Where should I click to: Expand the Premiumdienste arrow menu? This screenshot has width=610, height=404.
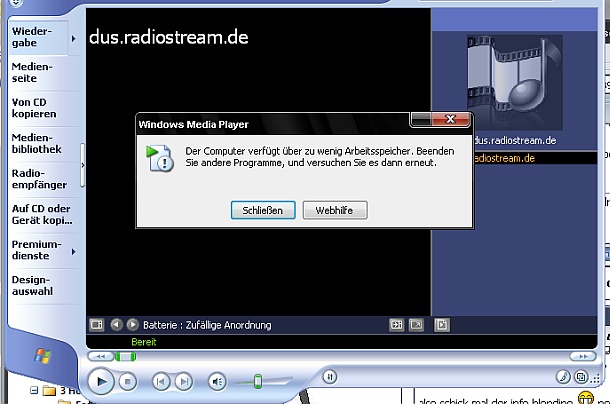[73, 252]
